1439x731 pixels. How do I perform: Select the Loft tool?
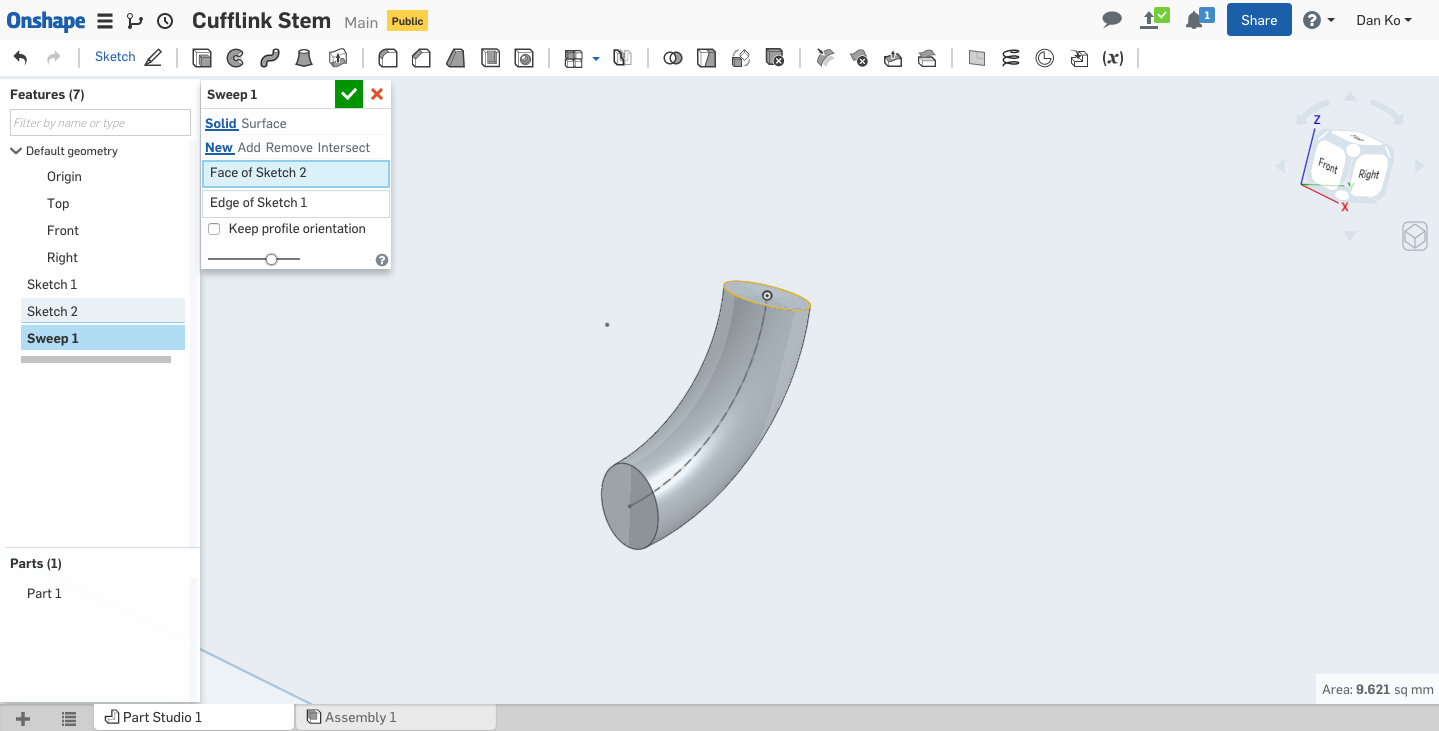[304, 58]
